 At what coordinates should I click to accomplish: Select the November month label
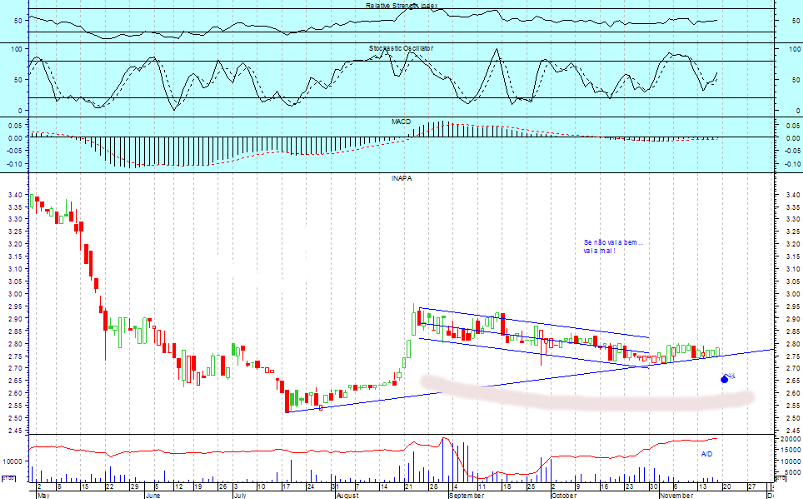click(677, 495)
